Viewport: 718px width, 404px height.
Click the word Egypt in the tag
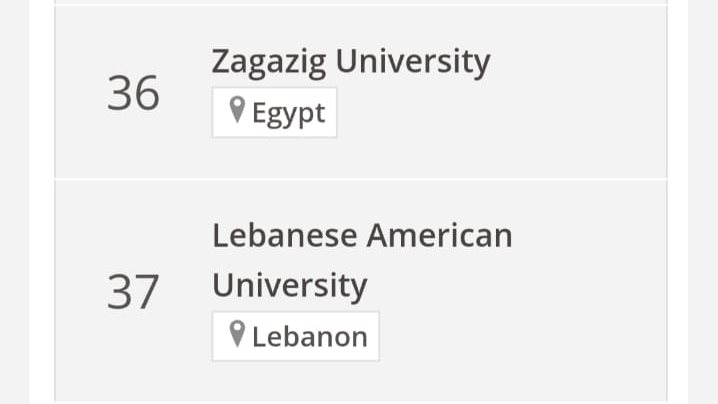click(288, 113)
